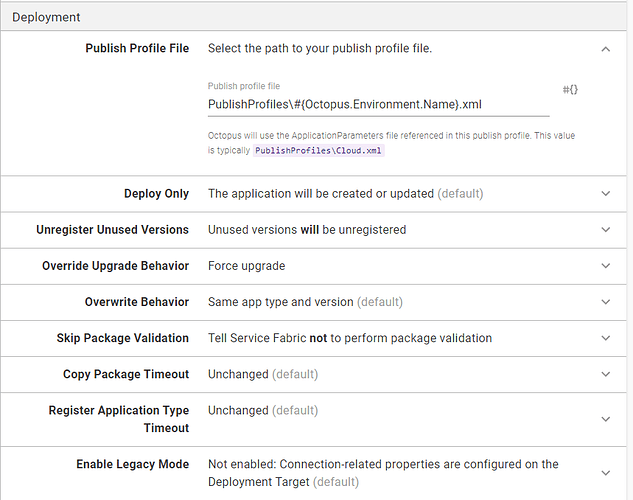Open Unused versions will be unregistered summary
The height and width of the screenshot is (500, 633).
[307, 230]
